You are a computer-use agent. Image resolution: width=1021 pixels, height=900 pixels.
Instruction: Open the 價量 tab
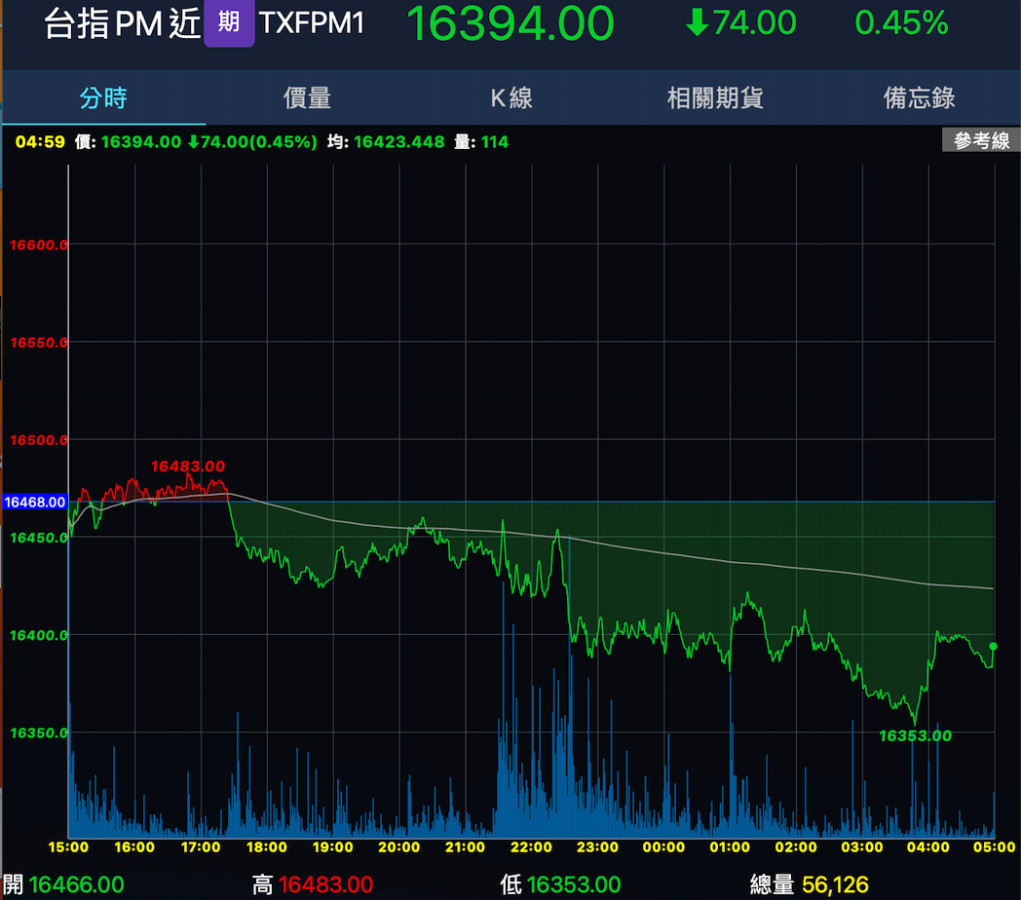[307, 98]
